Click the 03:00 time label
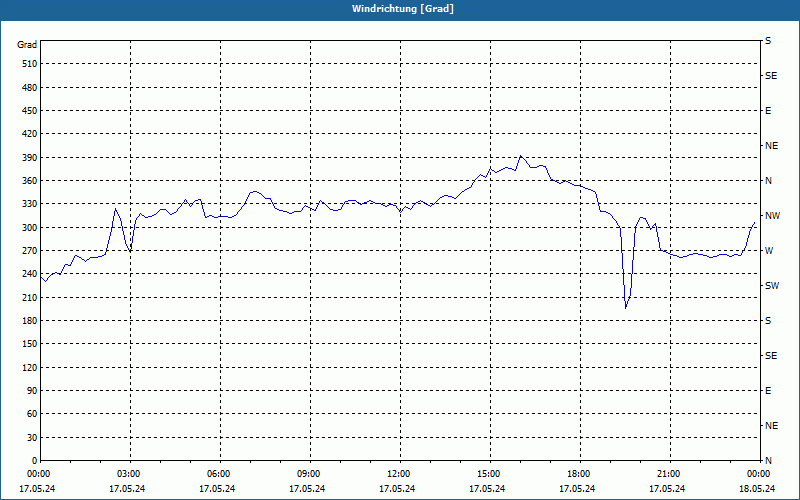The height and width of the screenshot is (500, 800). 130,474
